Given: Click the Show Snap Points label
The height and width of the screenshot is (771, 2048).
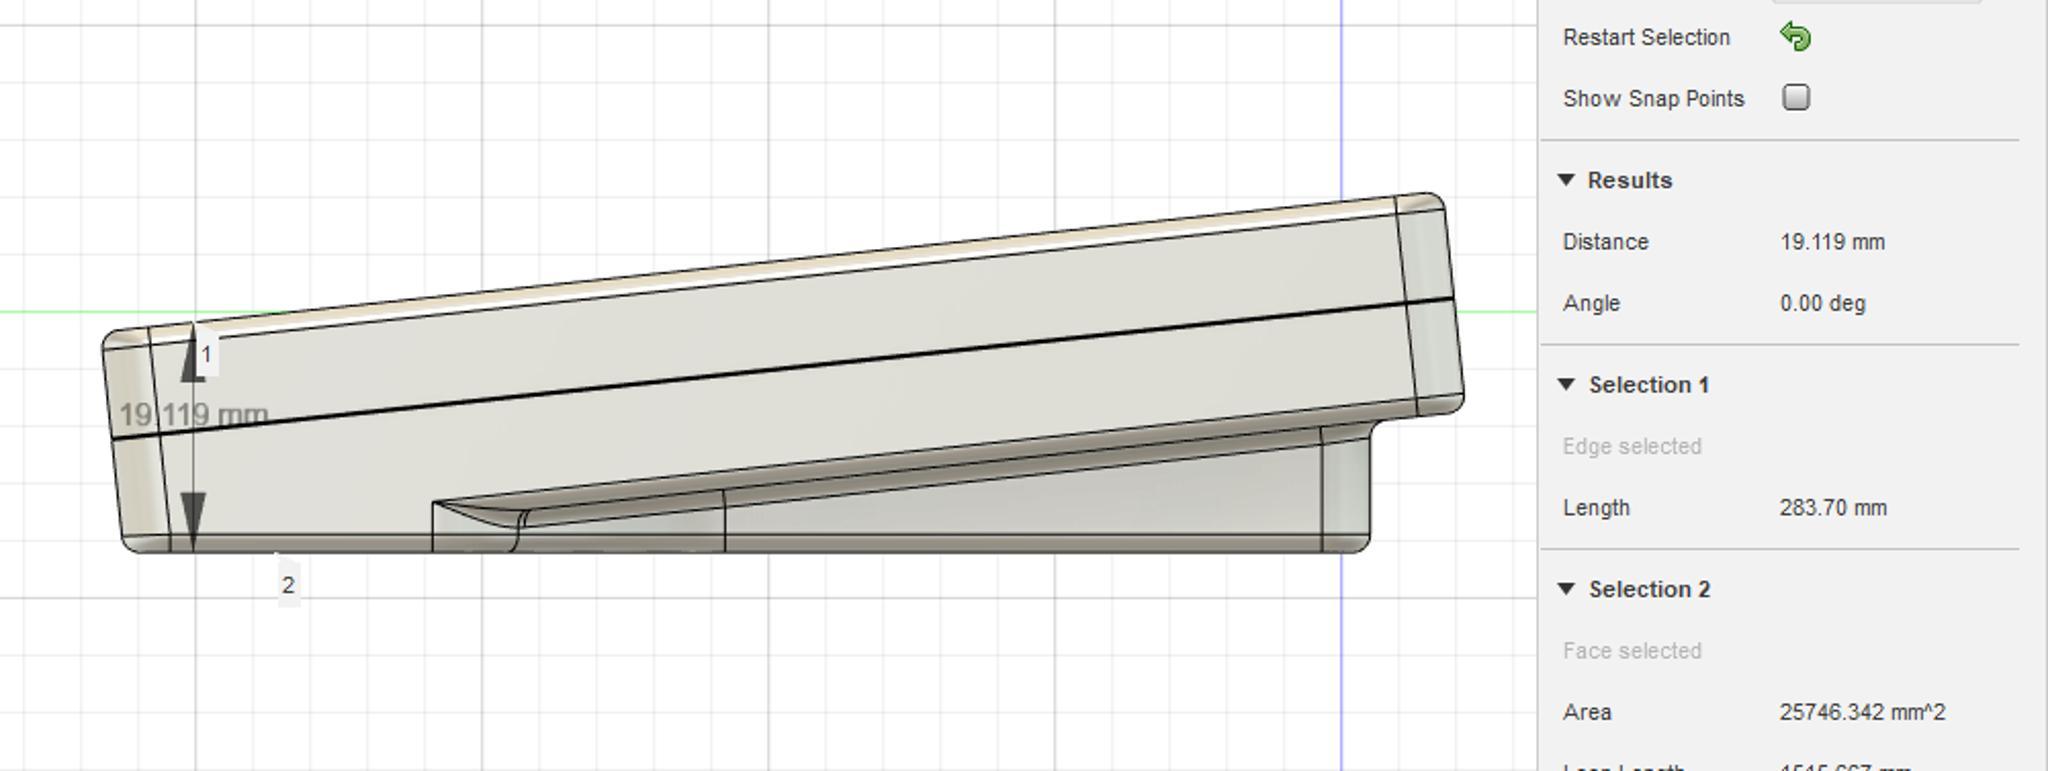Looking at the screenshot, I should point(1653,98).
